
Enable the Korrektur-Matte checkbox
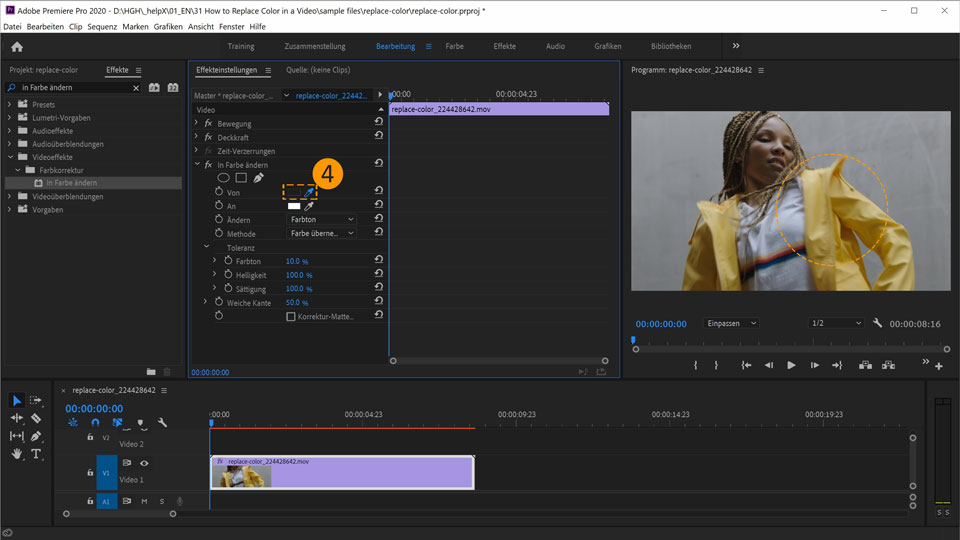click(291, 316)
